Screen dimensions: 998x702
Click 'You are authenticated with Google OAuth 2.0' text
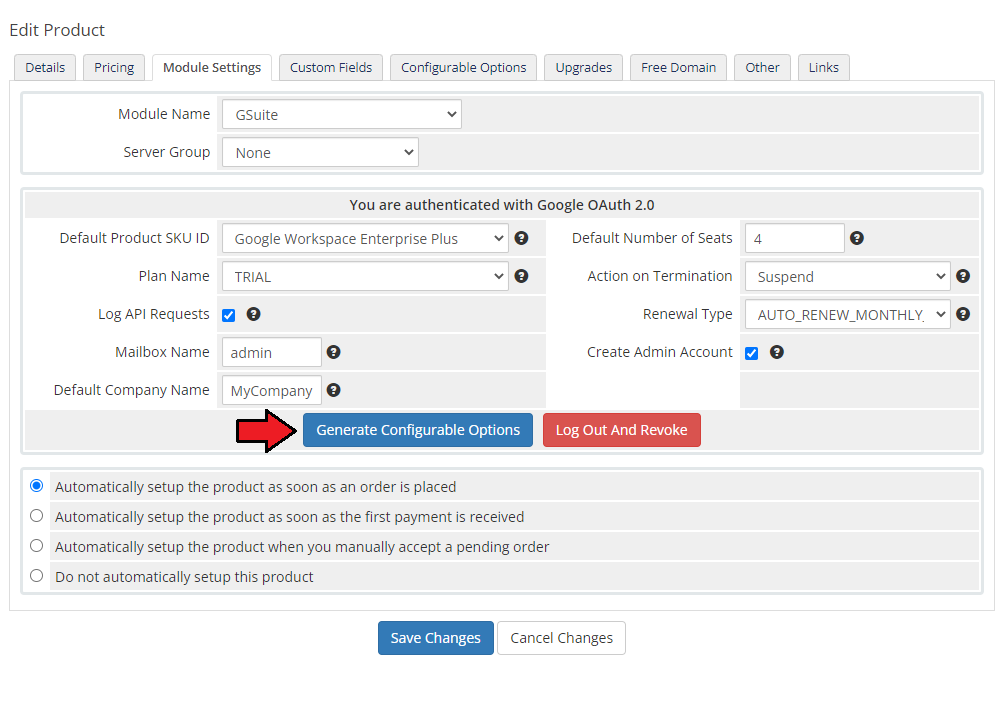(x=502, y=205)
